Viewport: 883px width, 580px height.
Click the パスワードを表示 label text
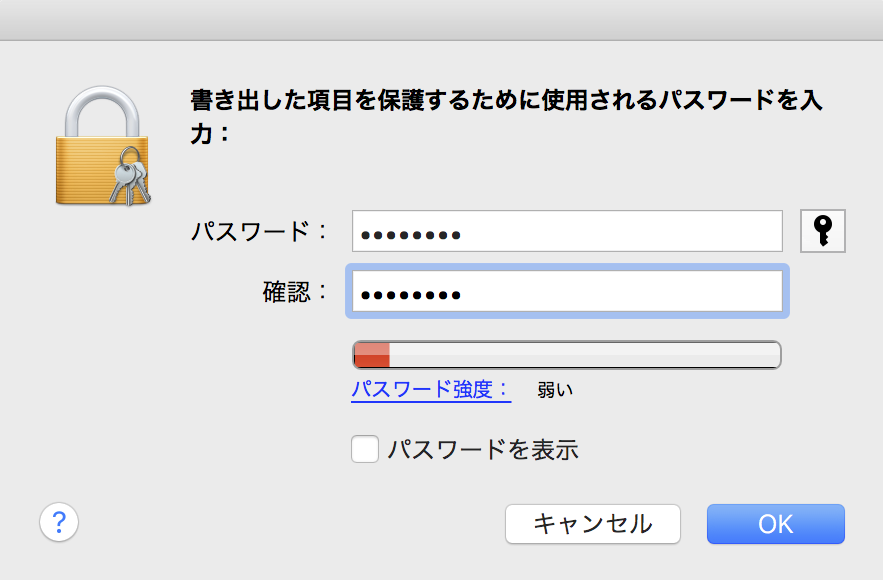(x=483, y=449)
